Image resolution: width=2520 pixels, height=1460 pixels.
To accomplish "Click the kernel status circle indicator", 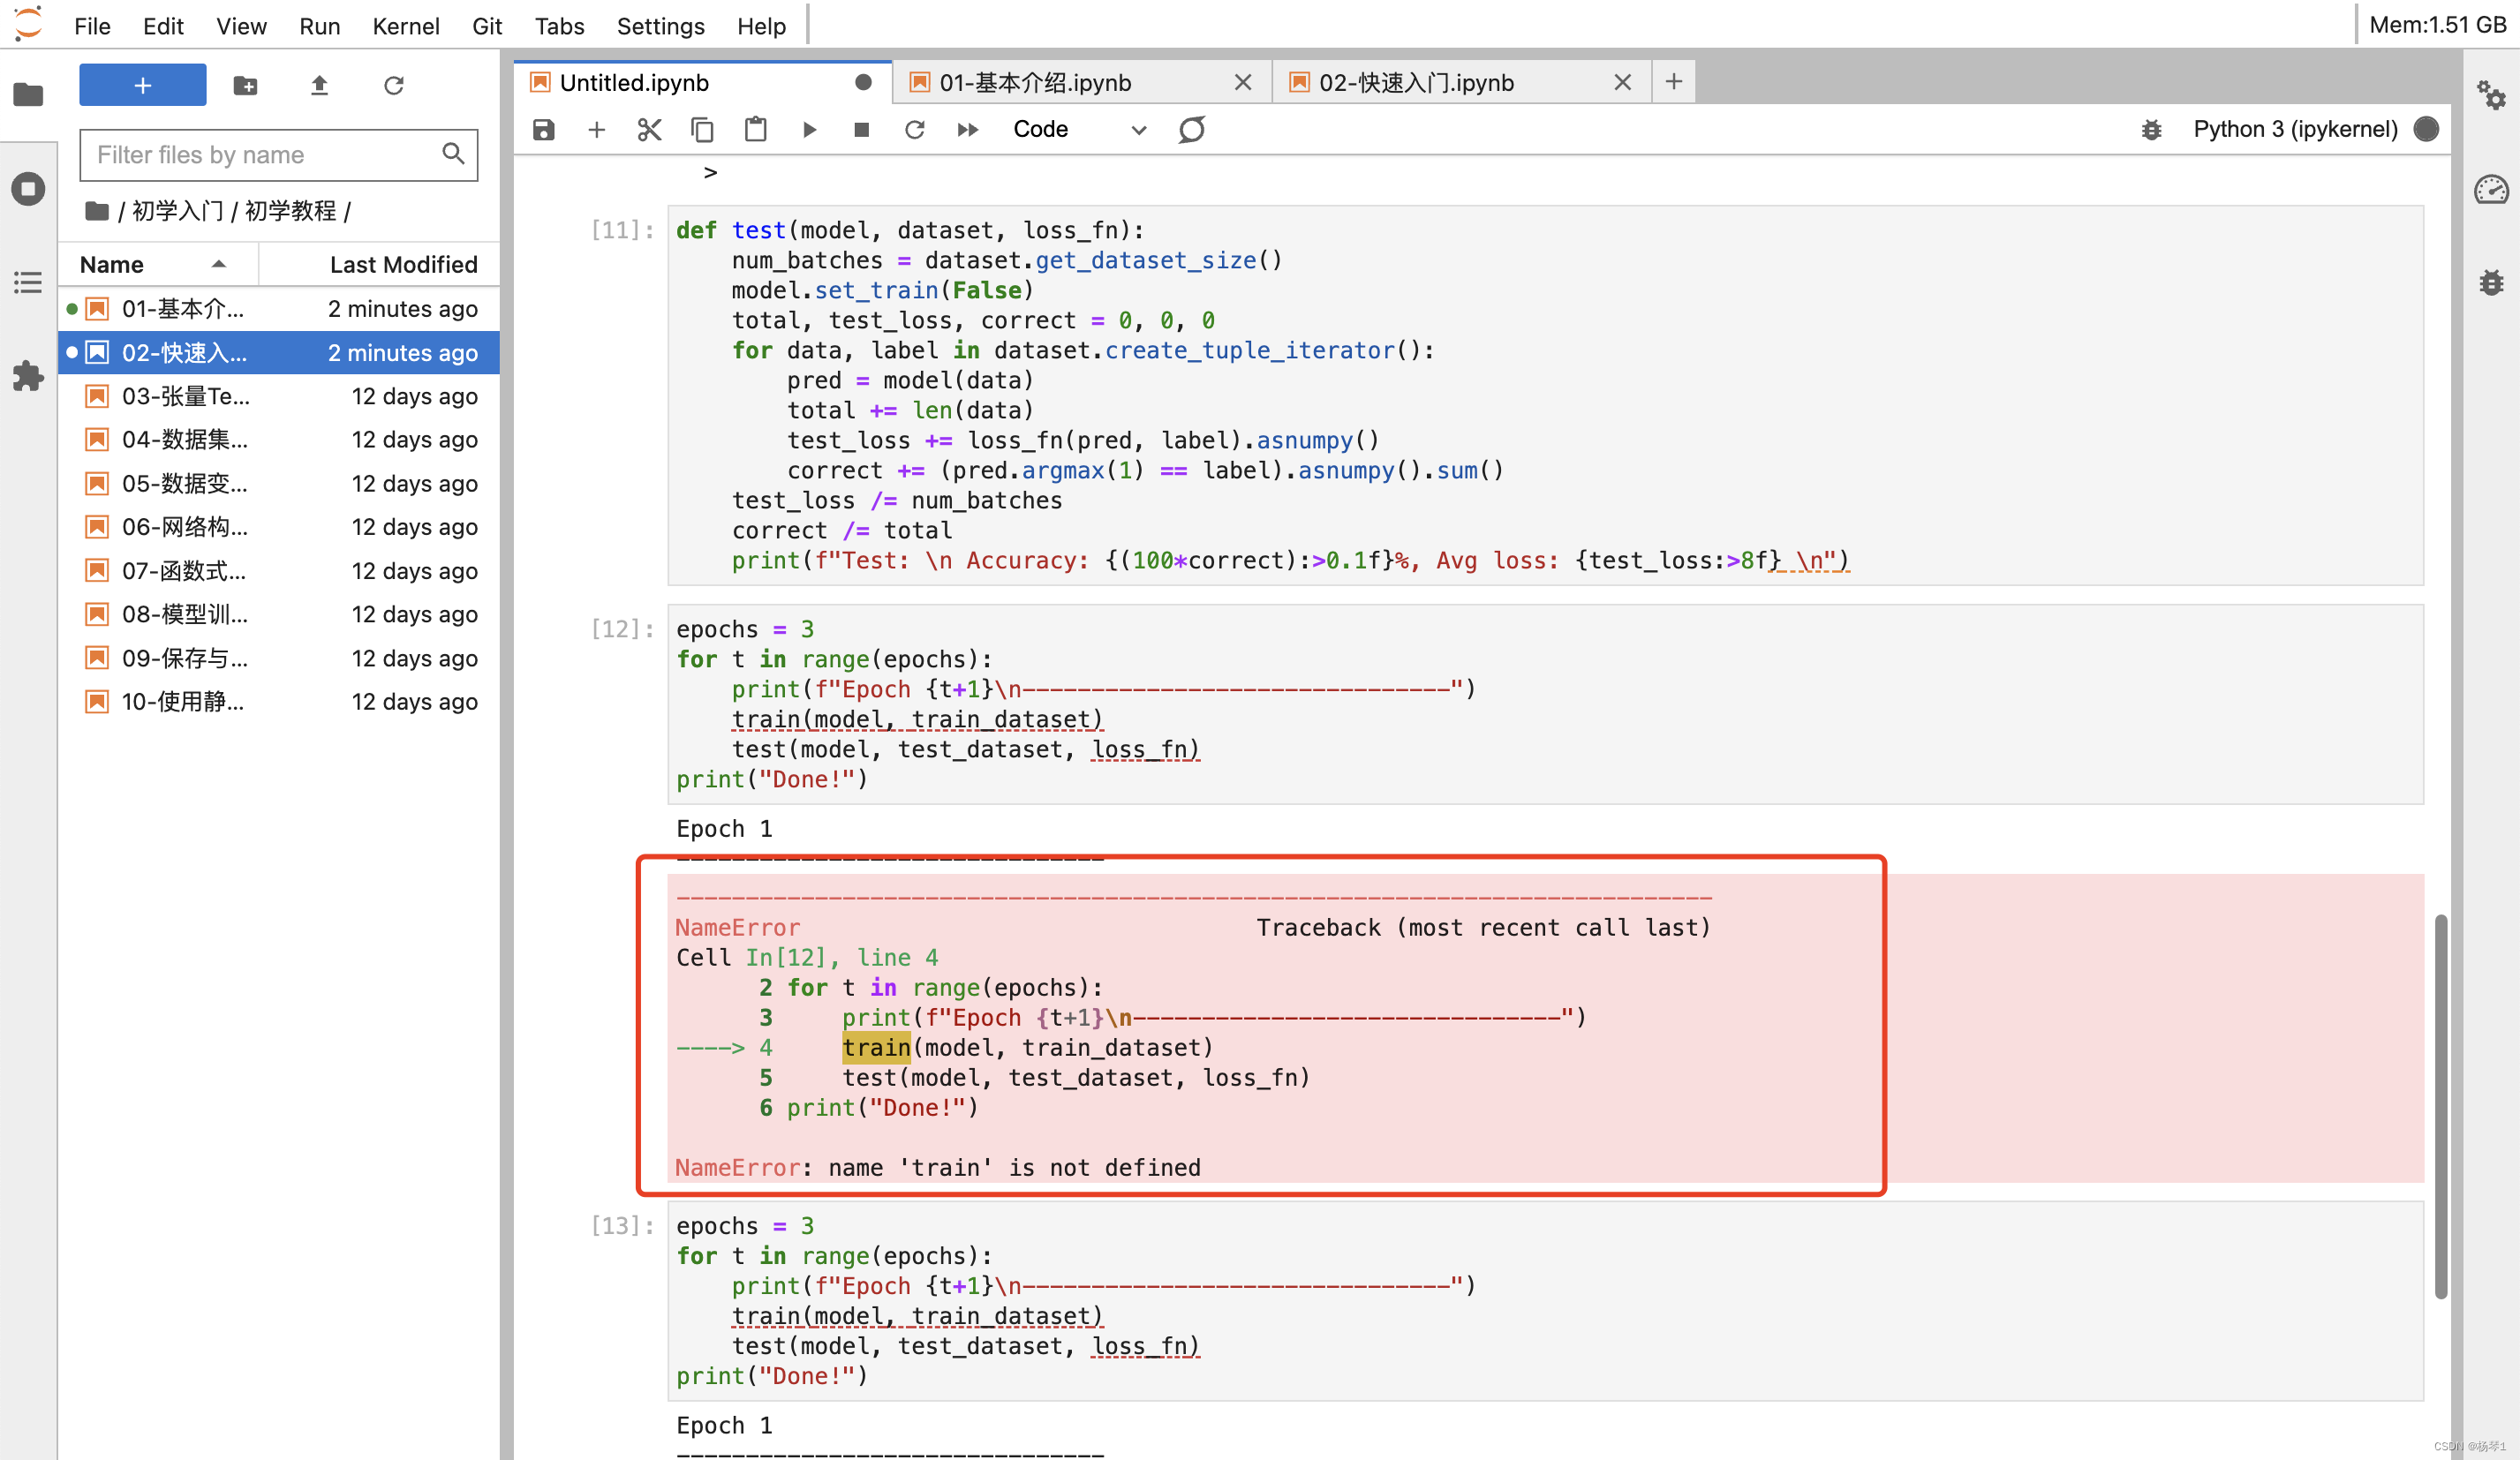I will [x=2426, y=129].
